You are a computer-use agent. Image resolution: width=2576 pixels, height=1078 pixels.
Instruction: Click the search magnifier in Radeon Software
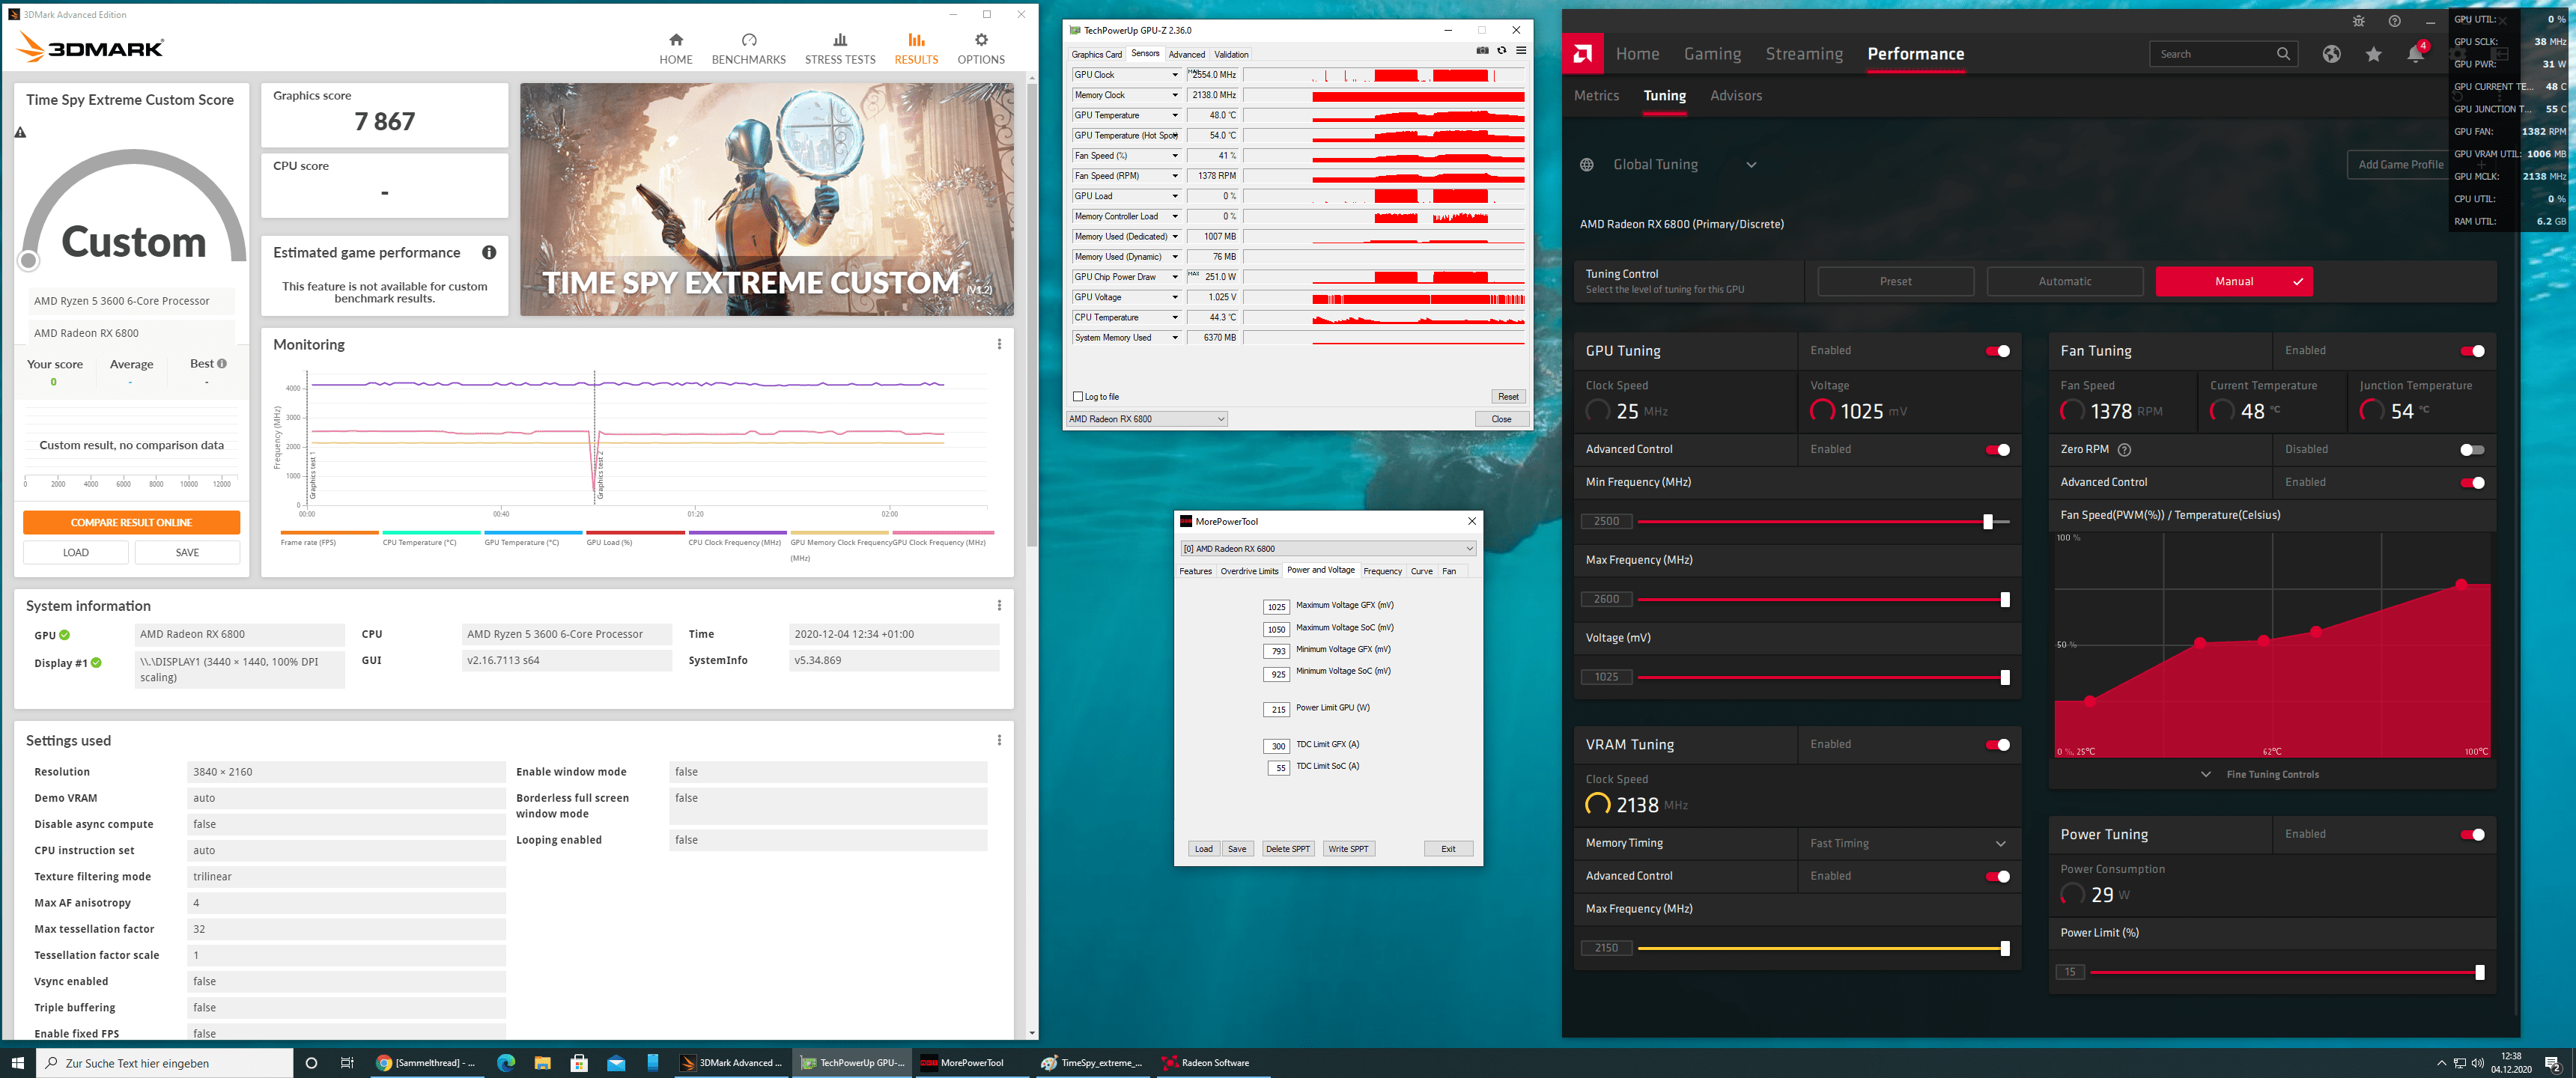(x=2283, y=54)
